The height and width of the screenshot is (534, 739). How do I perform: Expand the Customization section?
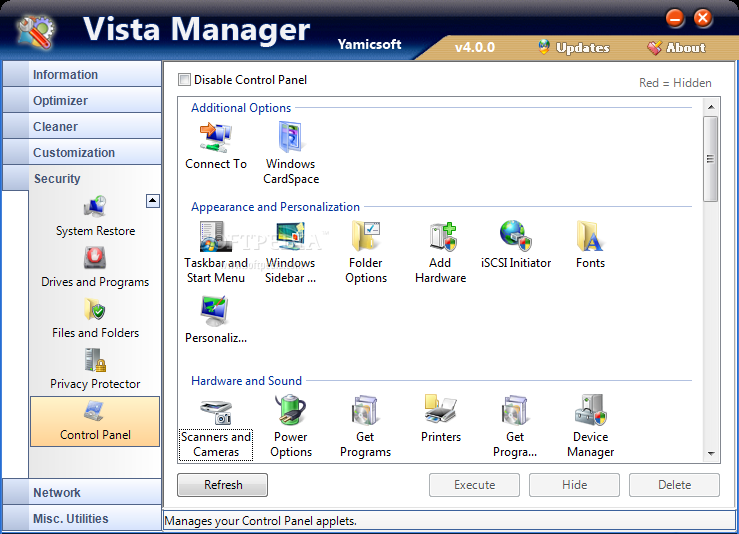click(82, 152)
